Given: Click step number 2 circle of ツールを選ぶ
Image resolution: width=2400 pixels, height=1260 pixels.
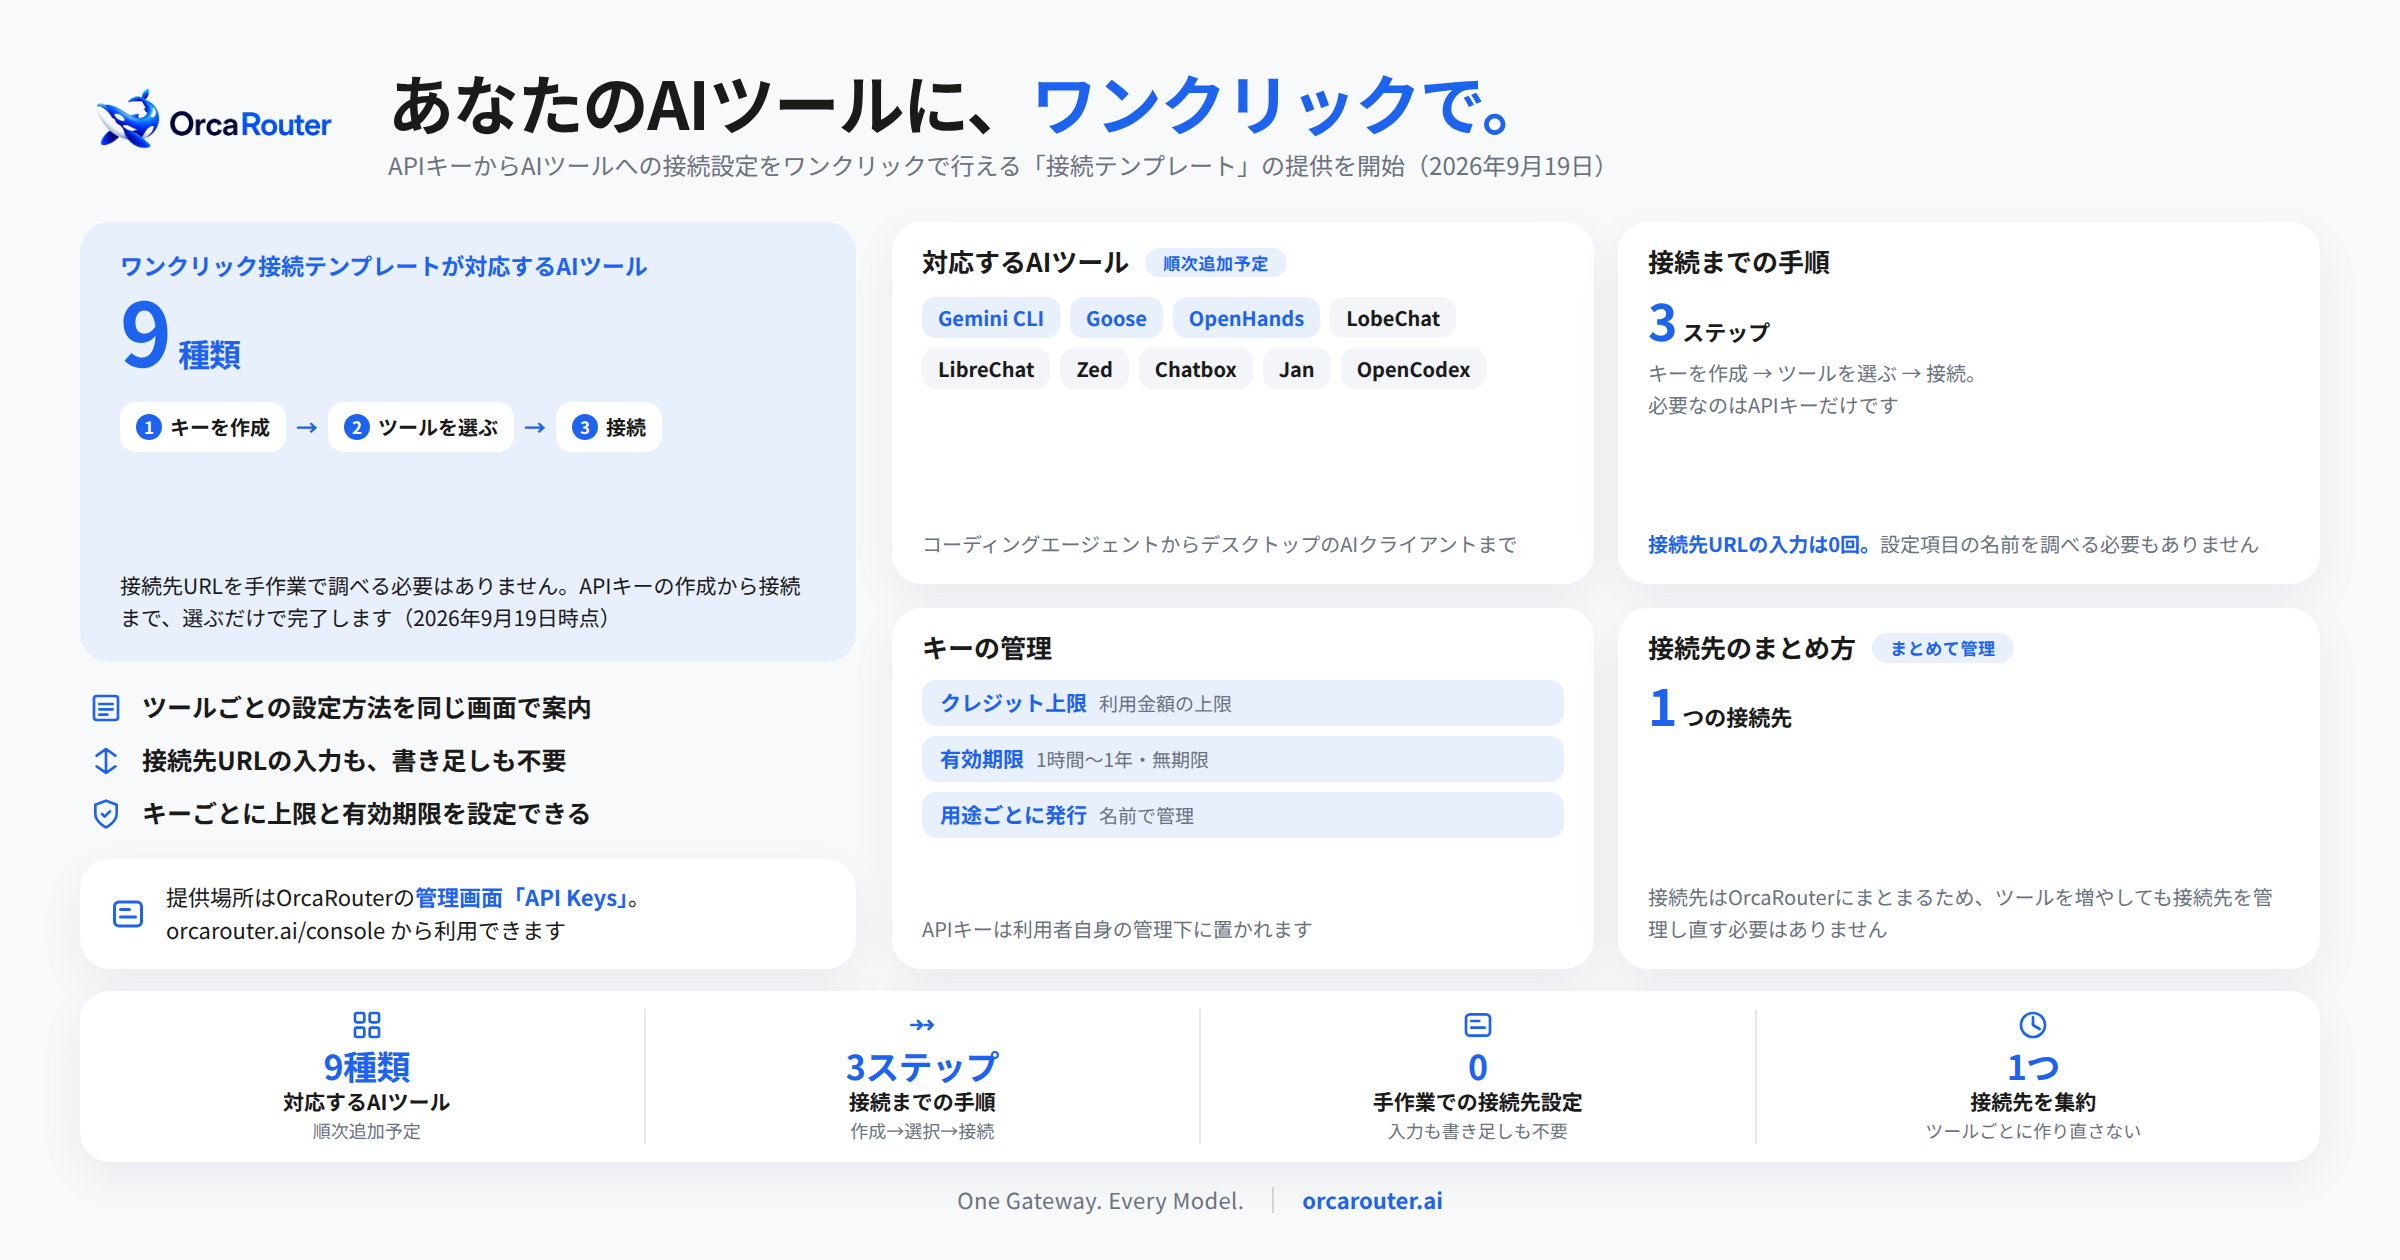Looking at the screenshot, I should click(x=357, y=428).
